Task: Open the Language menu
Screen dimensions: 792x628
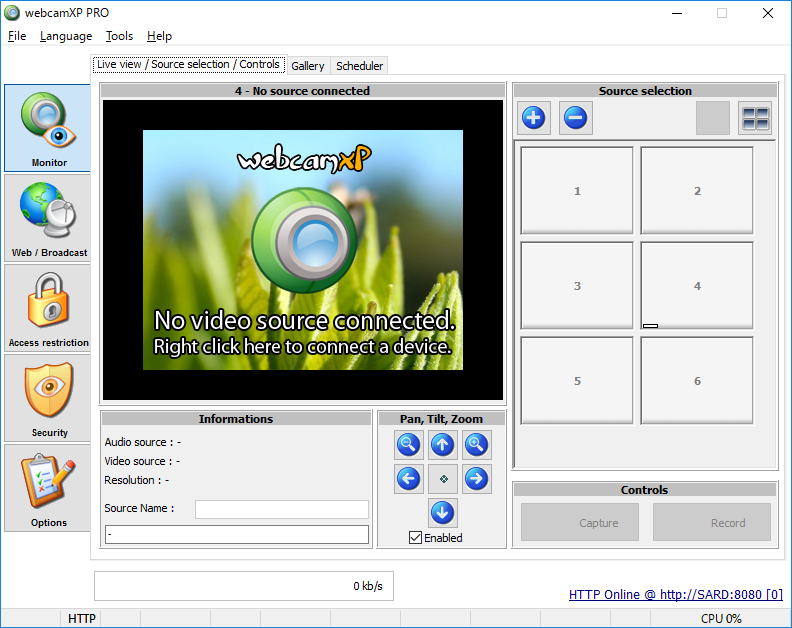Action: tap(66, 36)
